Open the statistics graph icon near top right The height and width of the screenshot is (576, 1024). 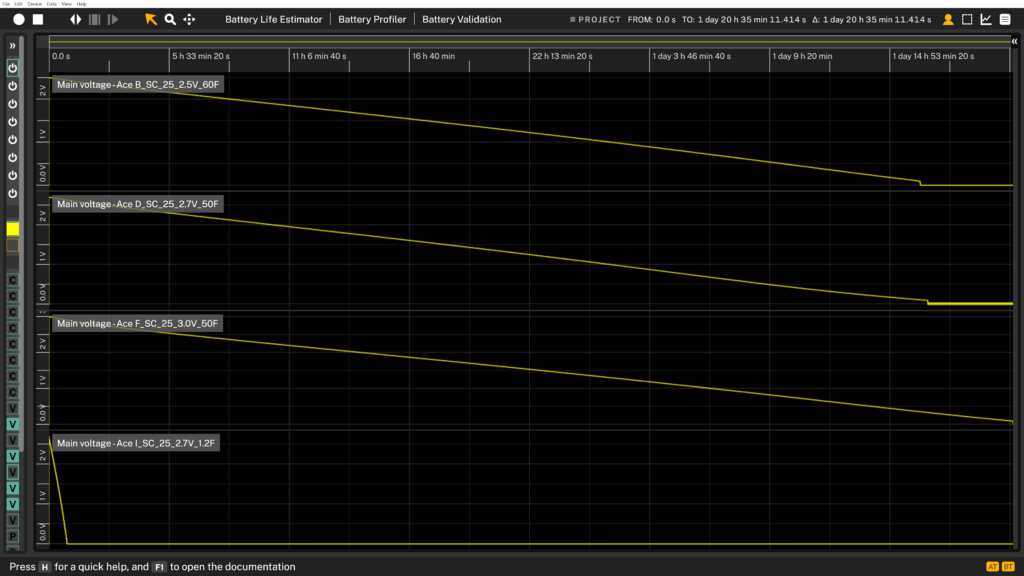(x=985, y=19)
